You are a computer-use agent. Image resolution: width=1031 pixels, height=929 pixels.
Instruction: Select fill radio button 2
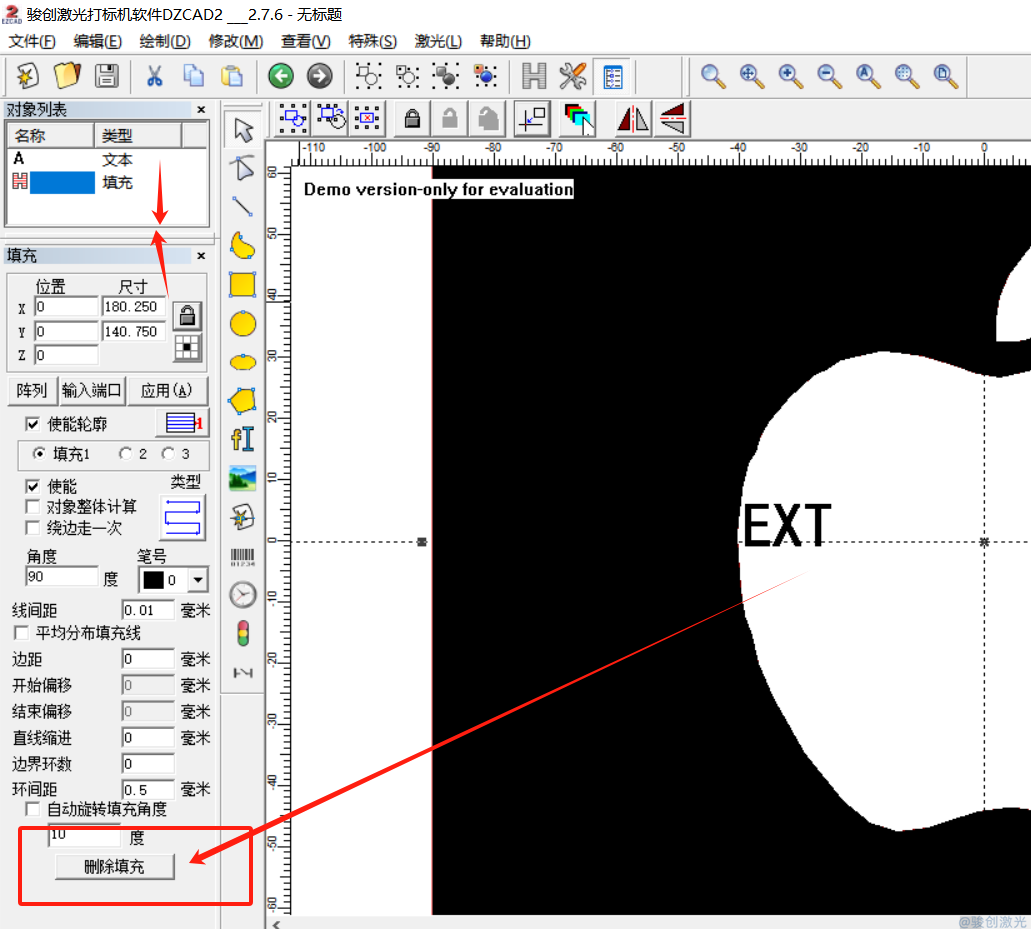pos(125,454)
